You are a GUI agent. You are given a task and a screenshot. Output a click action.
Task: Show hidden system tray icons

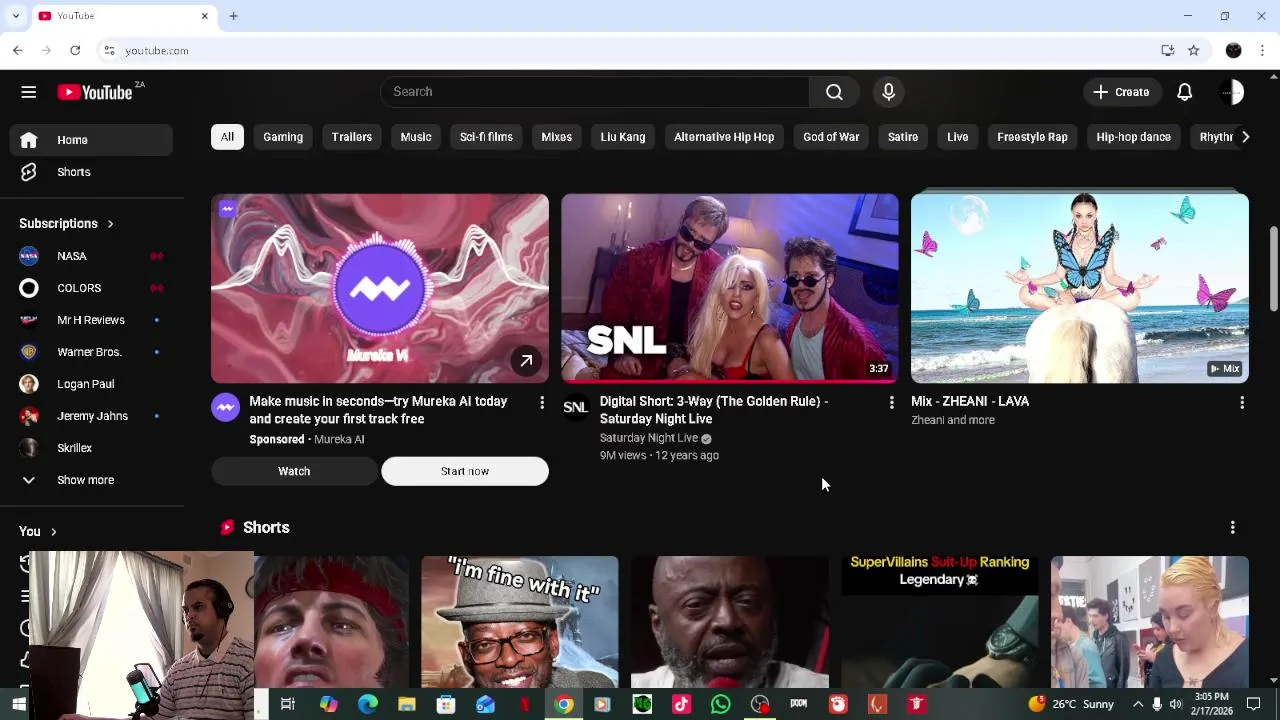coord(1138,705)
